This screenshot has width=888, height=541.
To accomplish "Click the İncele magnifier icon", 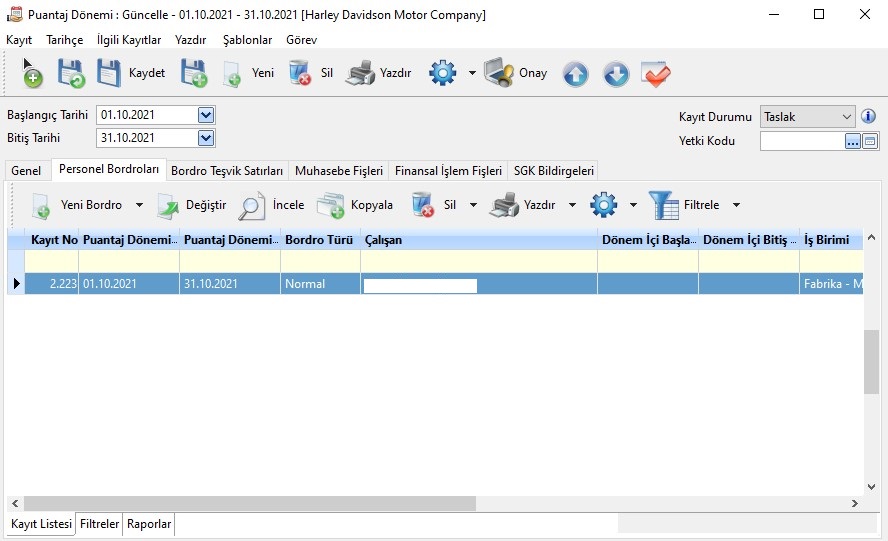I will 252,205.
